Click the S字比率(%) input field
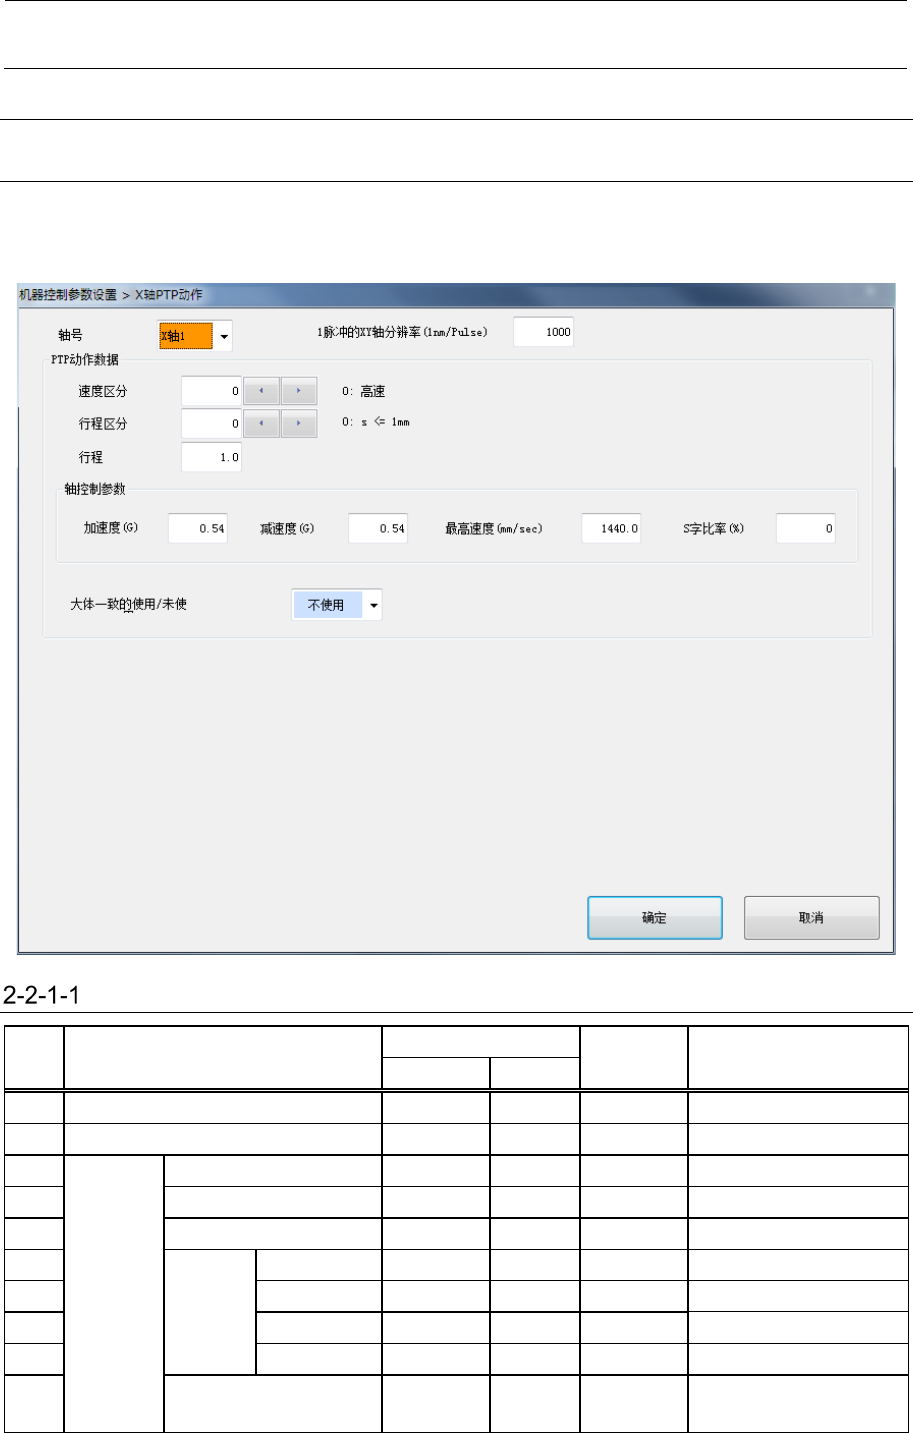 (806, 528)
